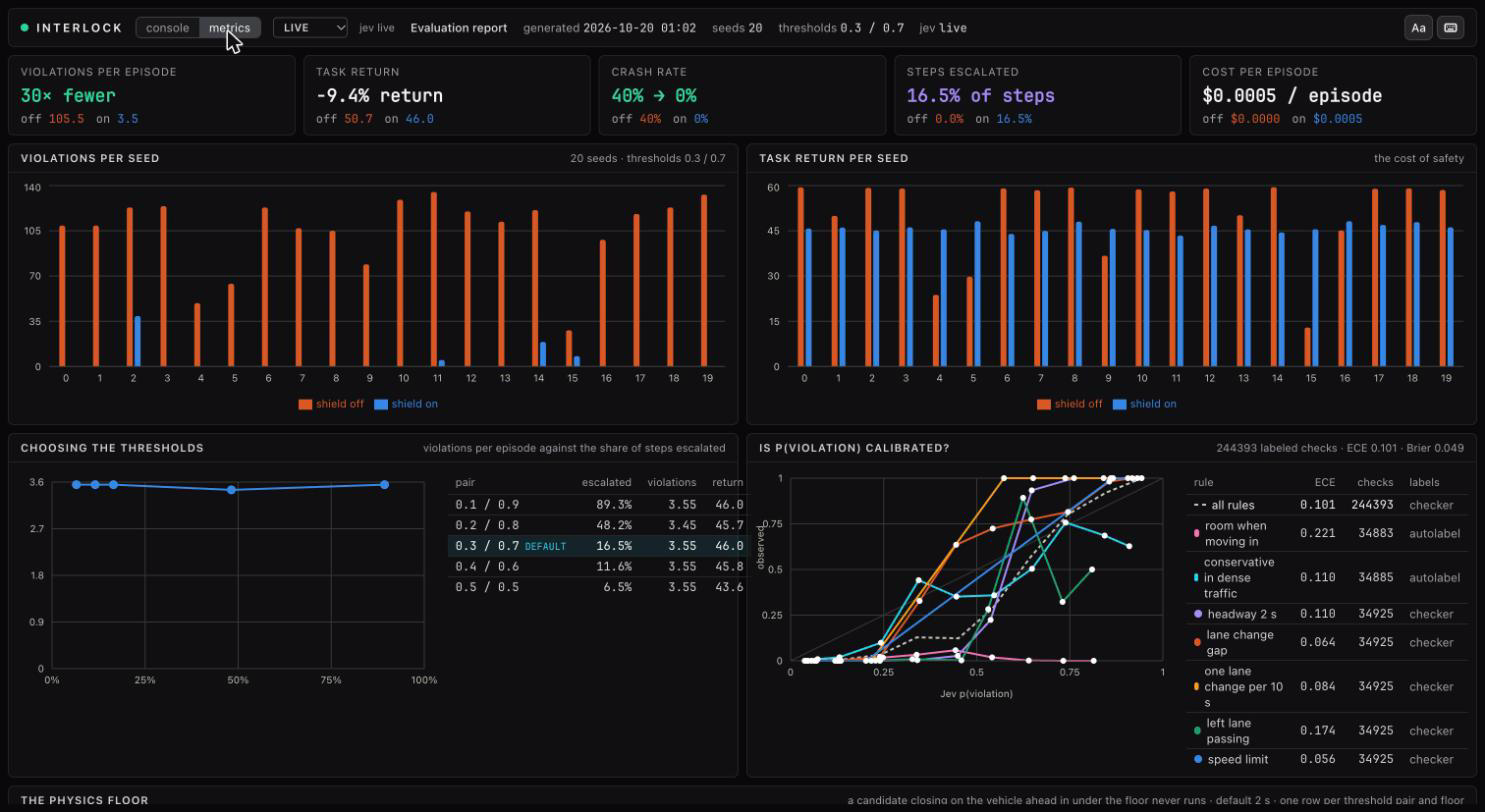
Task: Click the "lane change gap" rule row
Action: pos(1327,642)
